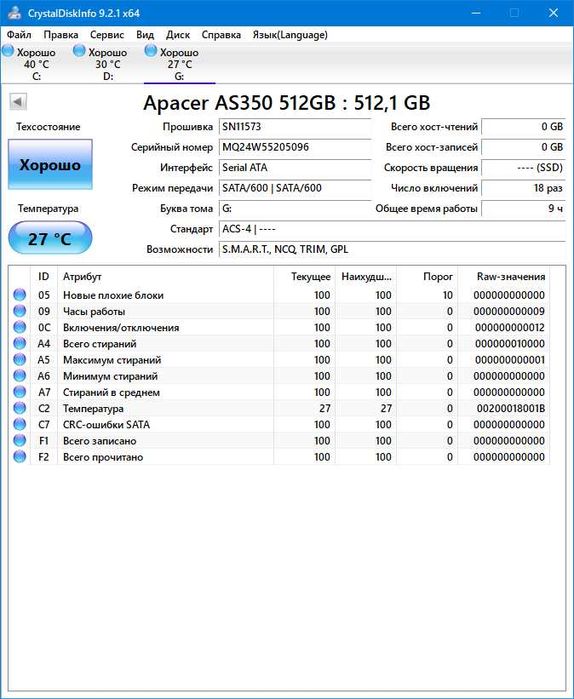The width and height of the screenshot is (574, 699).
Task: Click status orb for Включения/отключения
Action: (20, 327)
